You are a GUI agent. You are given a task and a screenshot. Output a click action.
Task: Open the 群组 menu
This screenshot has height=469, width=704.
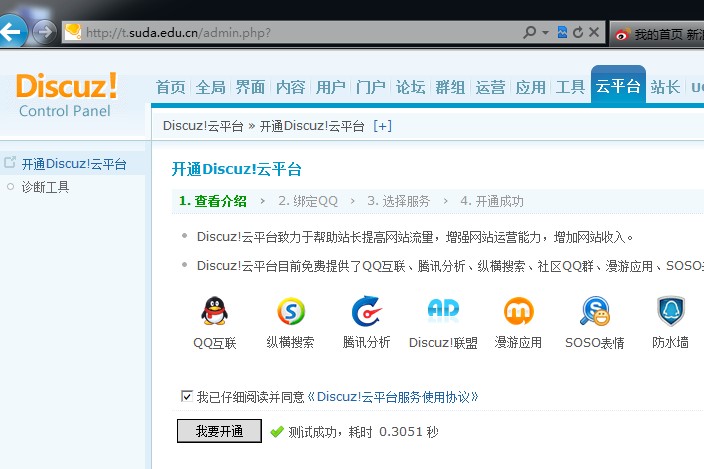click(450, 87)
